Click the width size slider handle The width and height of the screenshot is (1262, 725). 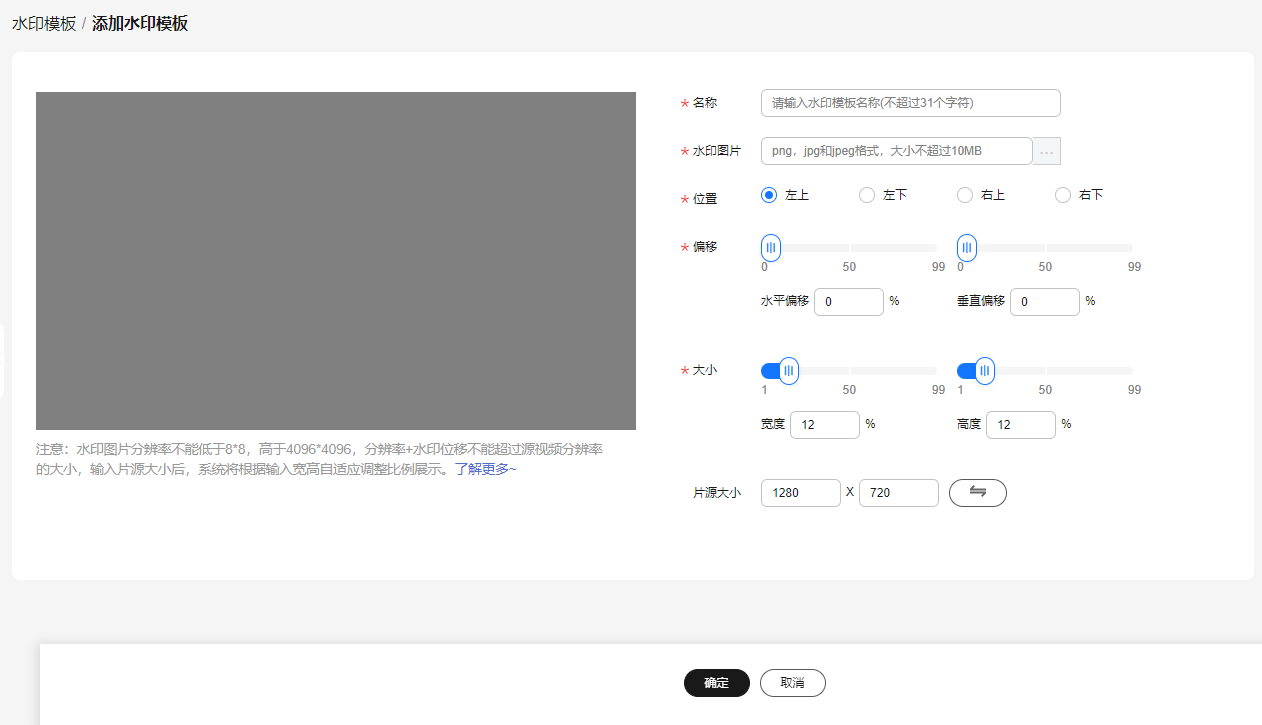pyautogui.click(x=789, y=371)
